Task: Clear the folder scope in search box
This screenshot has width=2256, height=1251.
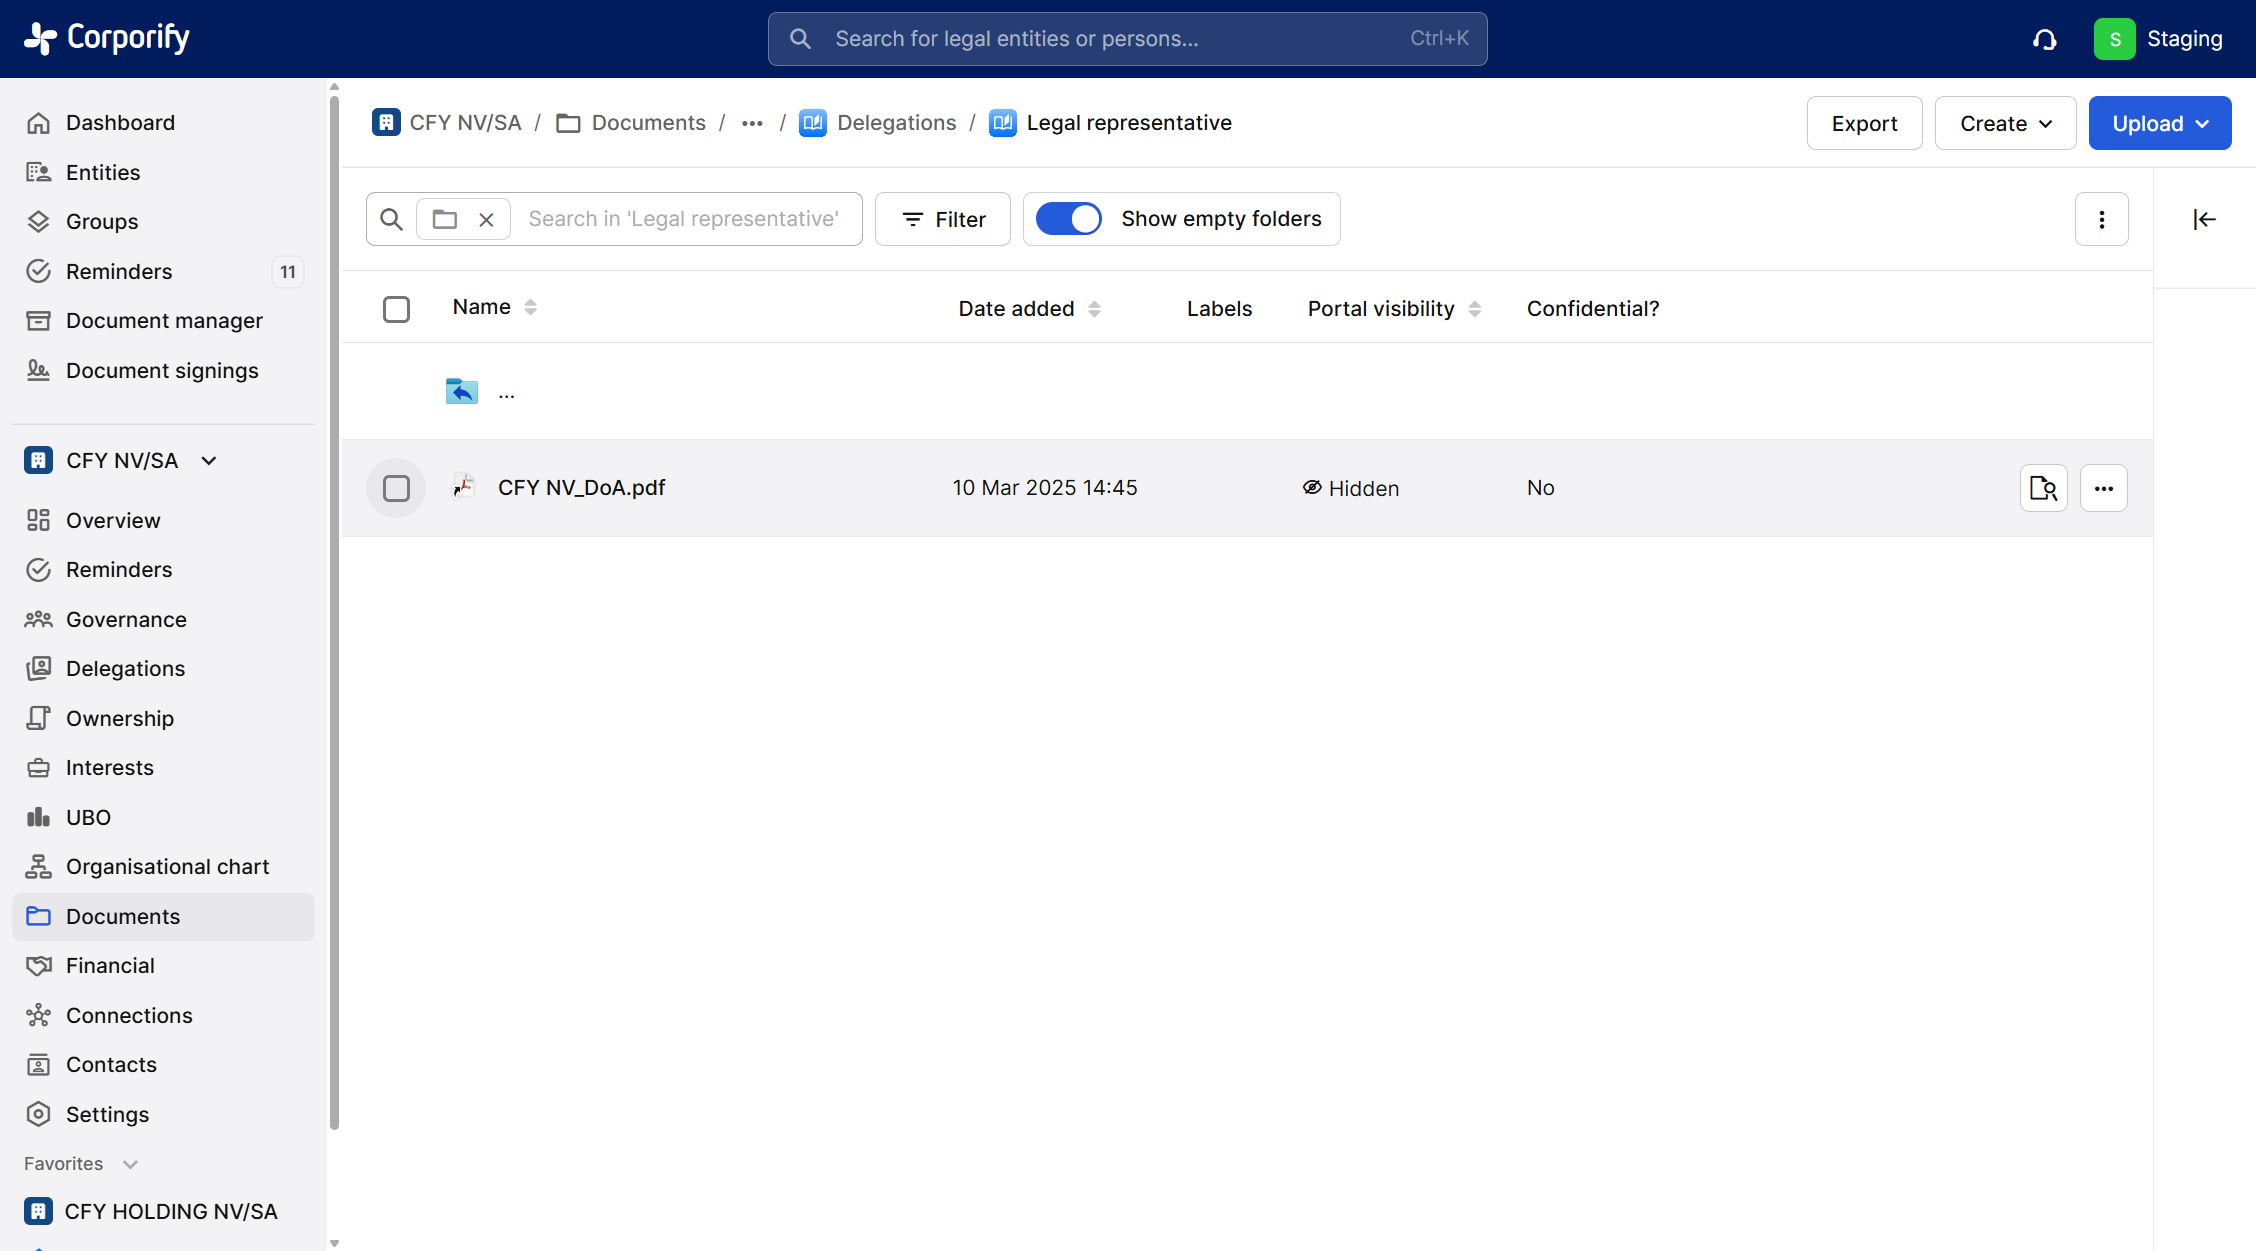Action: [x=486, y=219]
